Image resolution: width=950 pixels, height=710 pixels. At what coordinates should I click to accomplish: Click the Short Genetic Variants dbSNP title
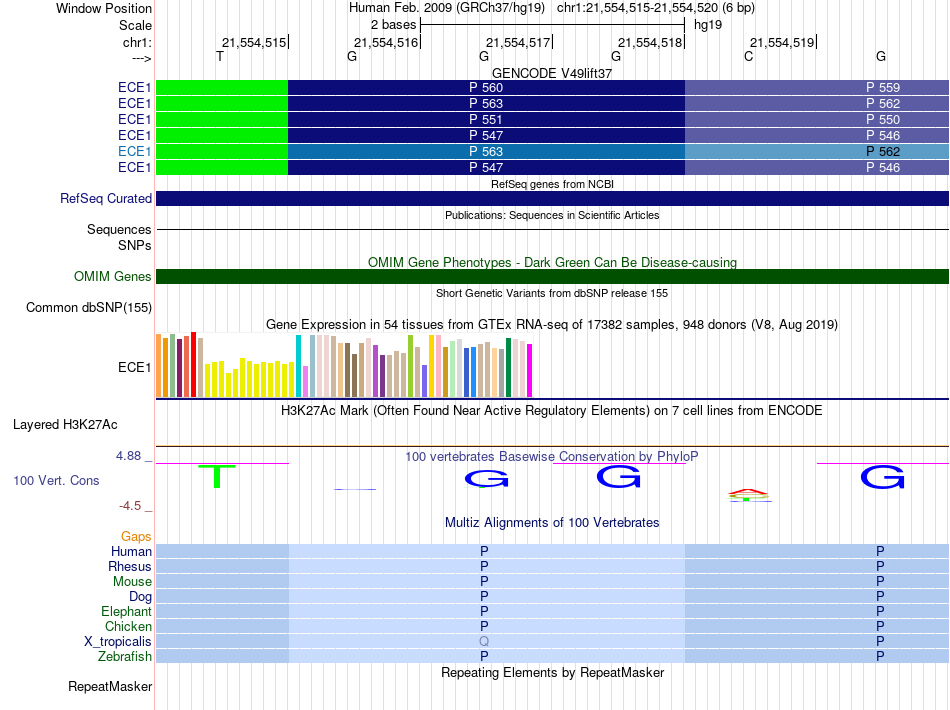coord(552,293)
